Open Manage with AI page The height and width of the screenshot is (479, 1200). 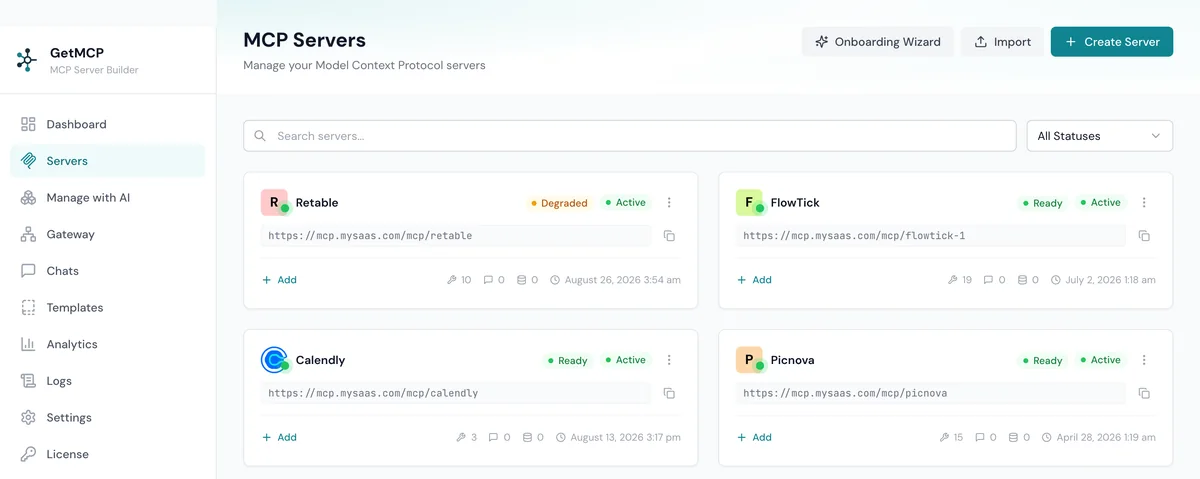(x=107, y=198)
